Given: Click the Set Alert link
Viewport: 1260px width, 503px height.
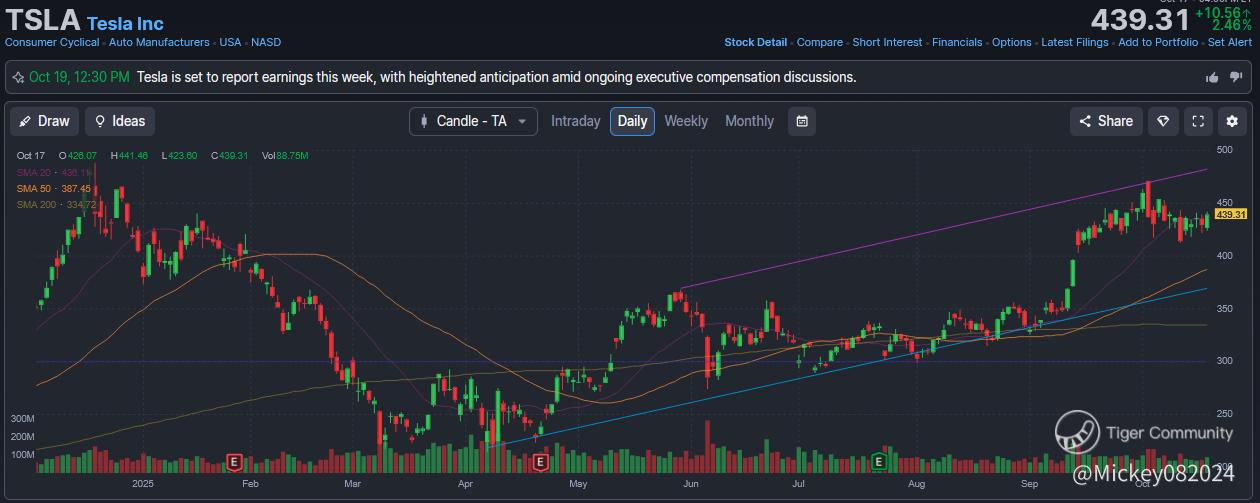Looking at the screenshot, I should point(1230,43).
